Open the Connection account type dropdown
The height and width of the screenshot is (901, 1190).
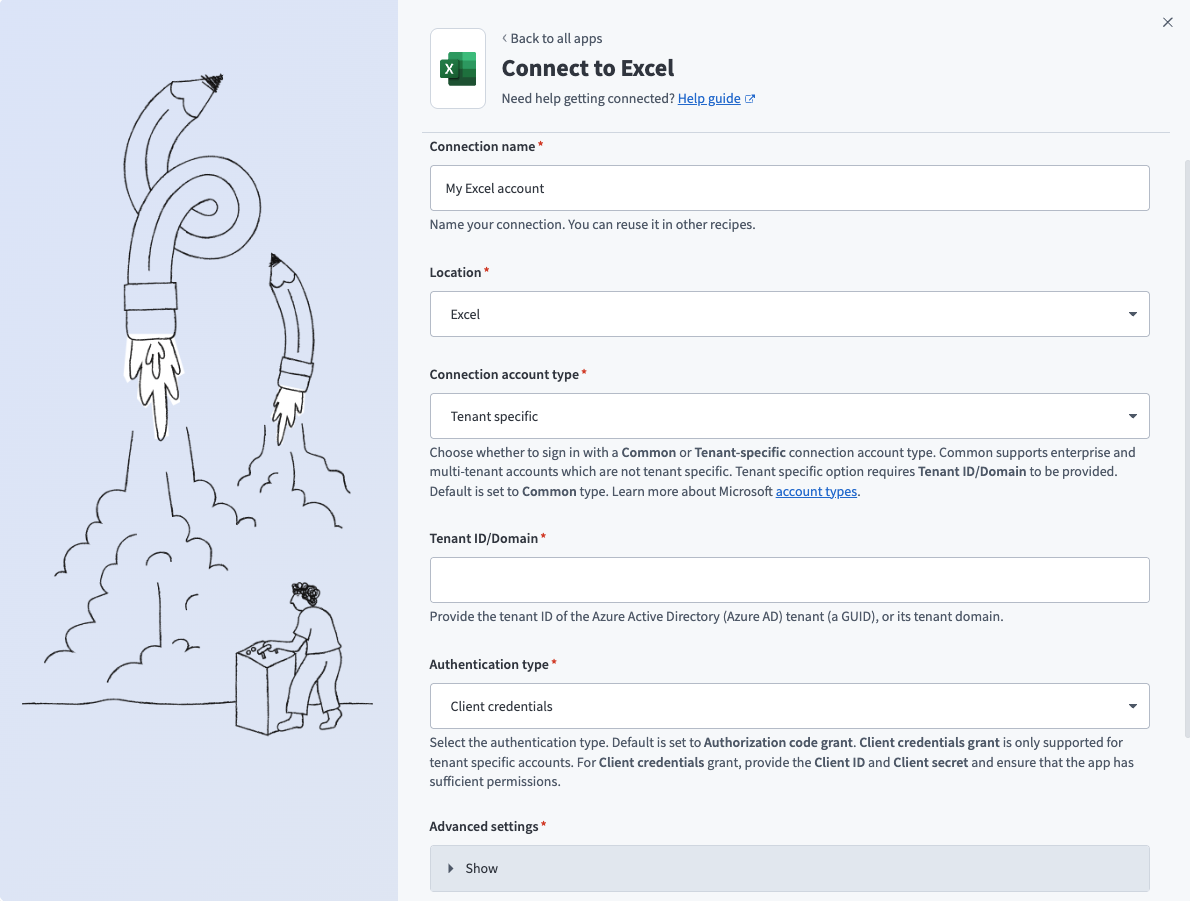tap(789, 416)
